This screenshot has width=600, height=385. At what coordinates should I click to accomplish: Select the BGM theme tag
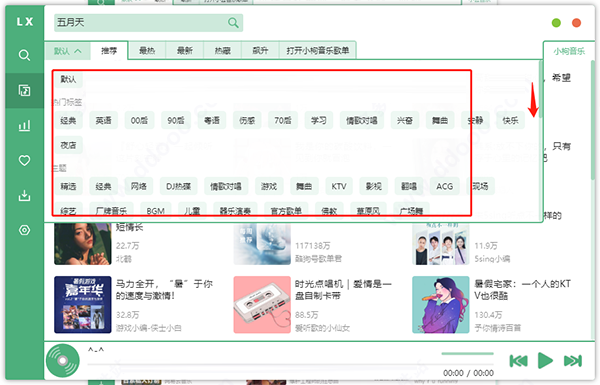pos(155,210)
